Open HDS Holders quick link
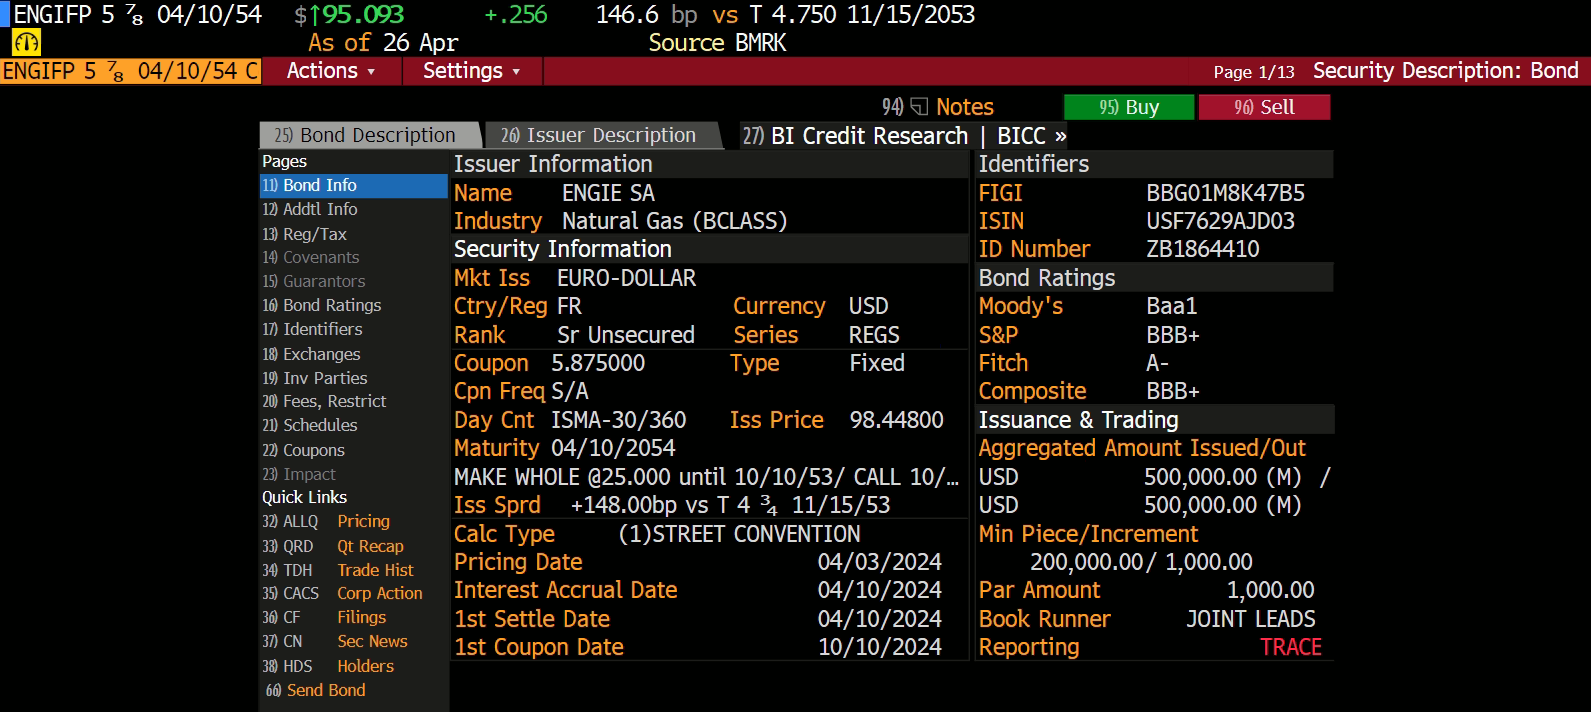Viewport: 1591px width, 712px height. click(328, 666)
